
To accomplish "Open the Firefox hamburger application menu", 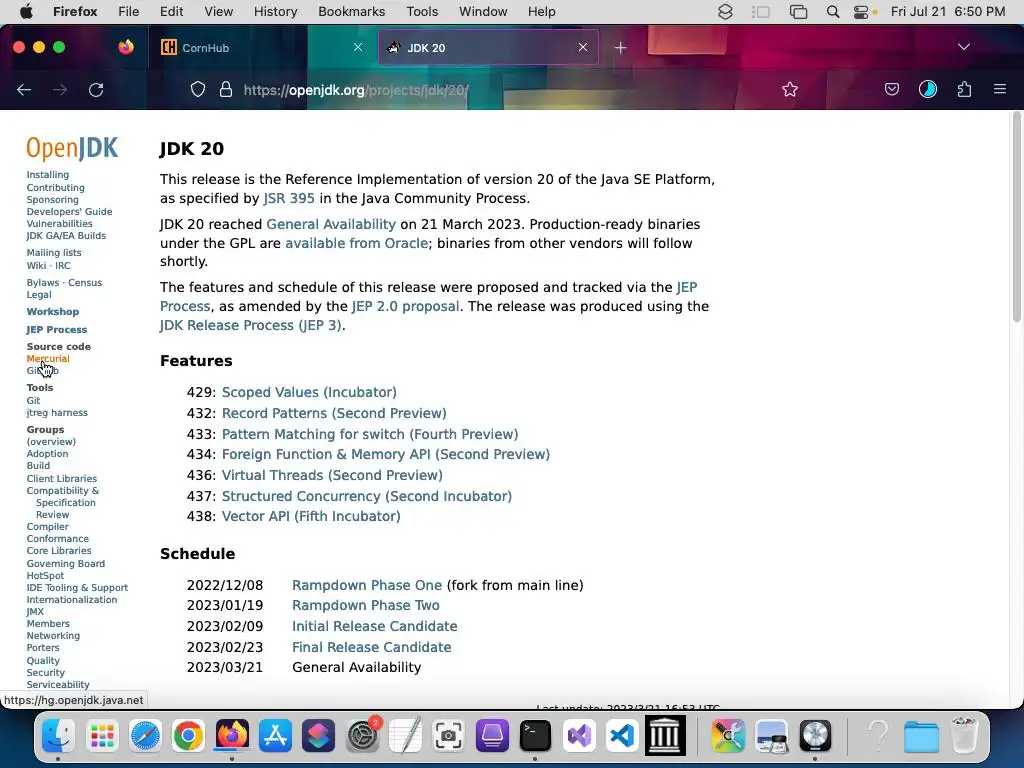I will tap(999, 89).
